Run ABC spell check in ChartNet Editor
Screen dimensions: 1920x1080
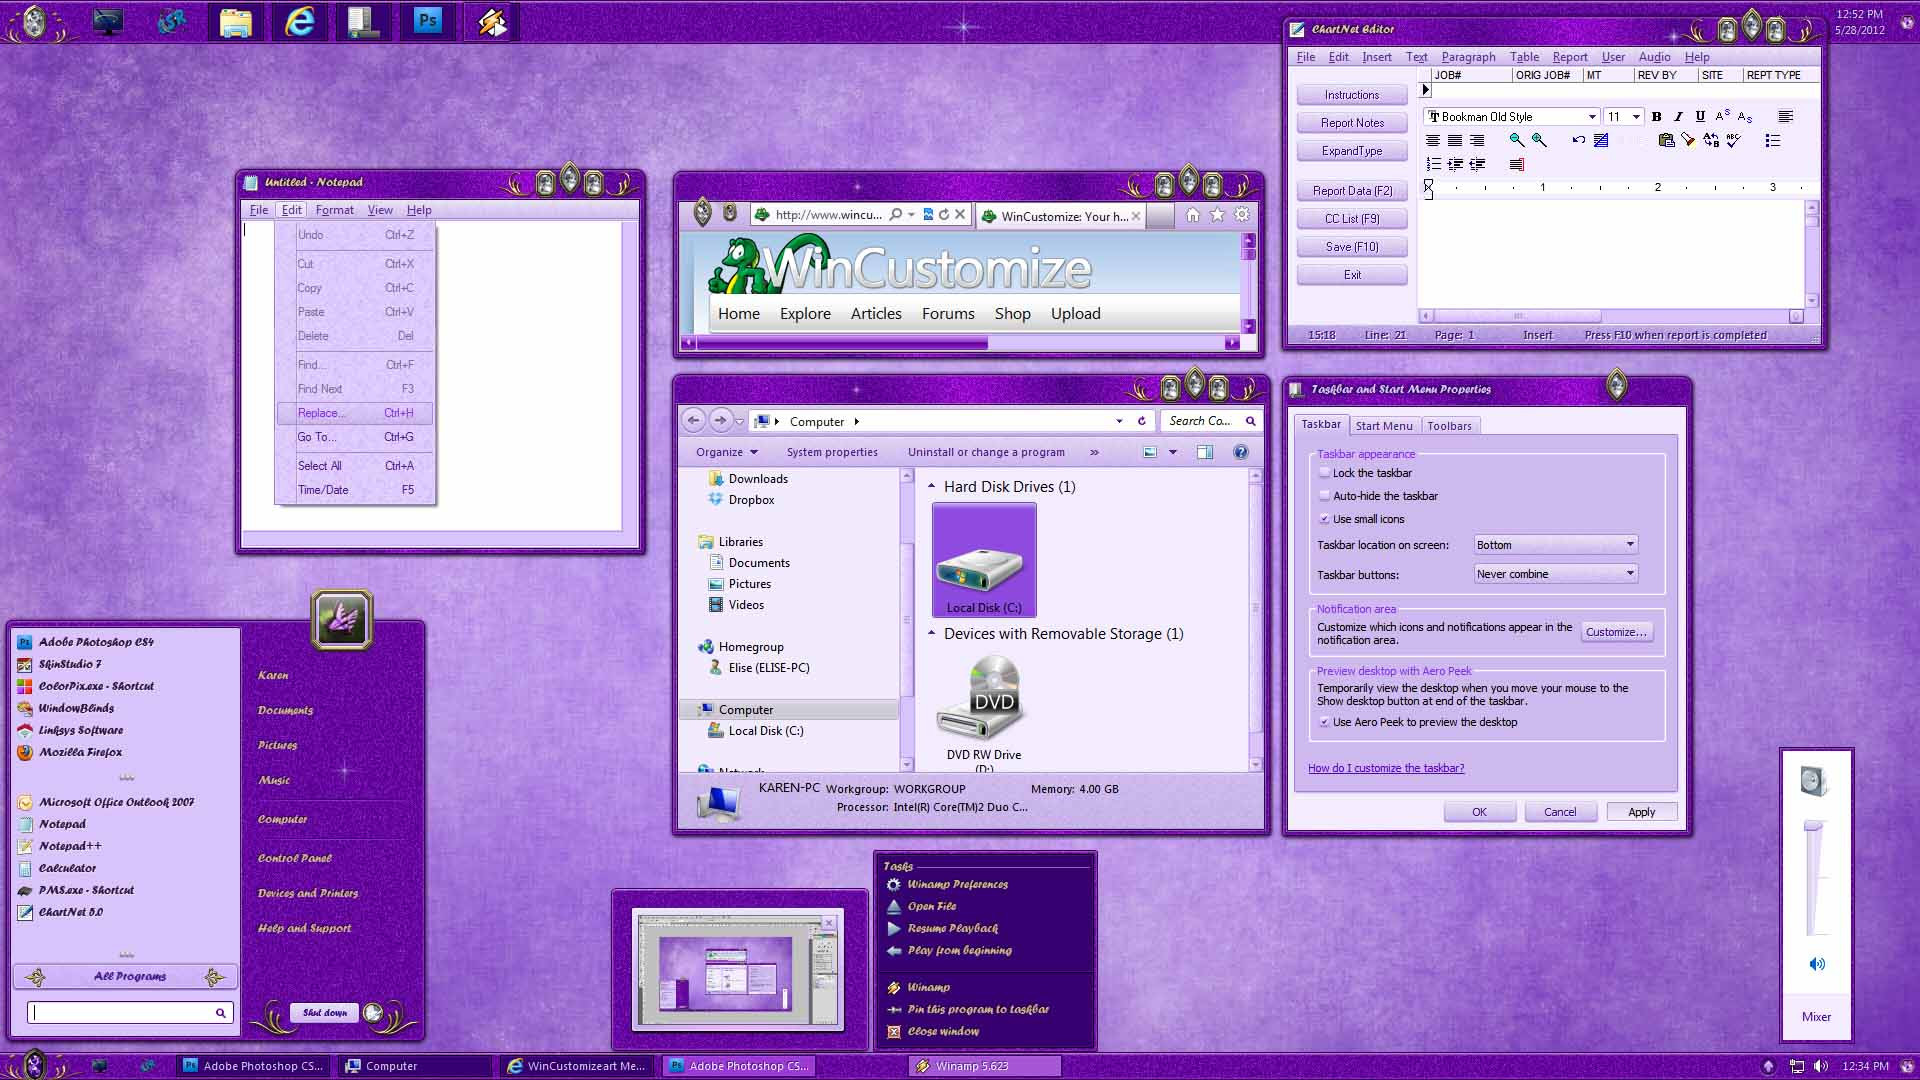point(1734,140)
